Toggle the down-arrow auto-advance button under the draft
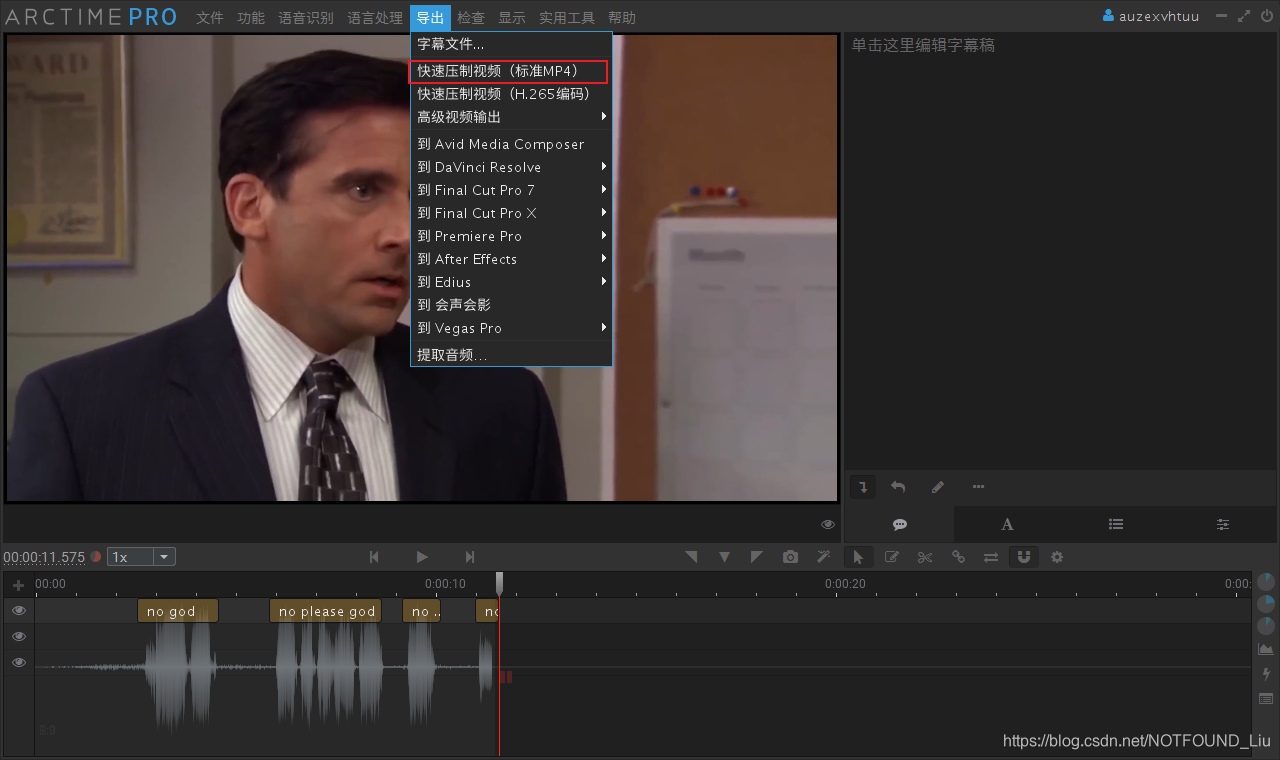The height and width of the screenshot is (760, 1280). point(864,487)
